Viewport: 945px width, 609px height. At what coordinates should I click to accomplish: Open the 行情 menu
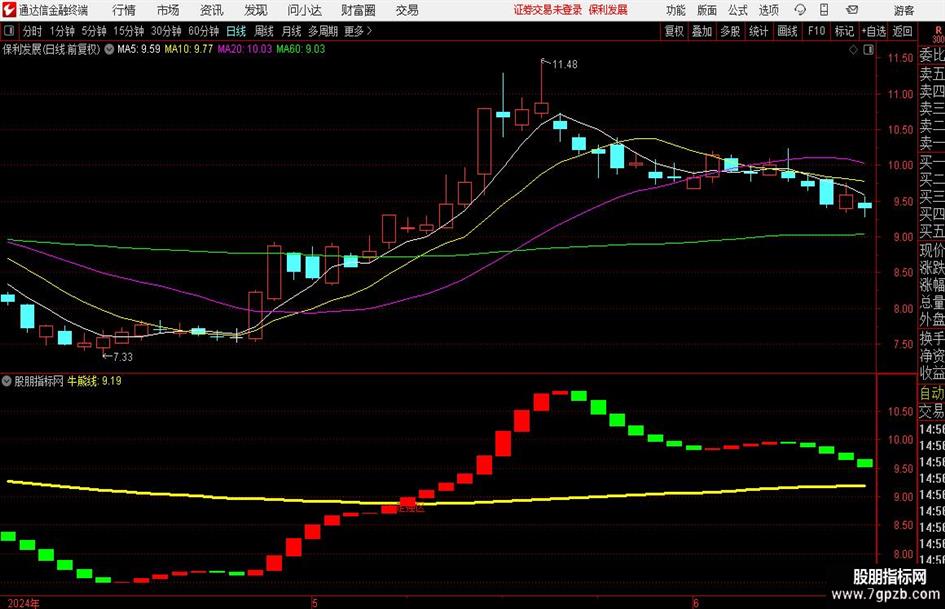pos(124,10)
